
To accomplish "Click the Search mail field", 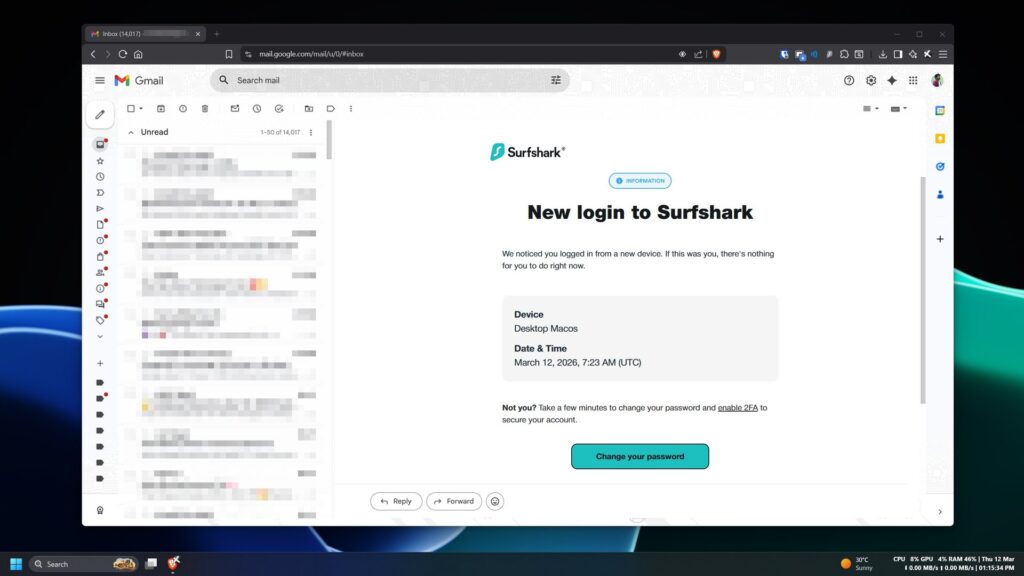I will click(389, 80).
